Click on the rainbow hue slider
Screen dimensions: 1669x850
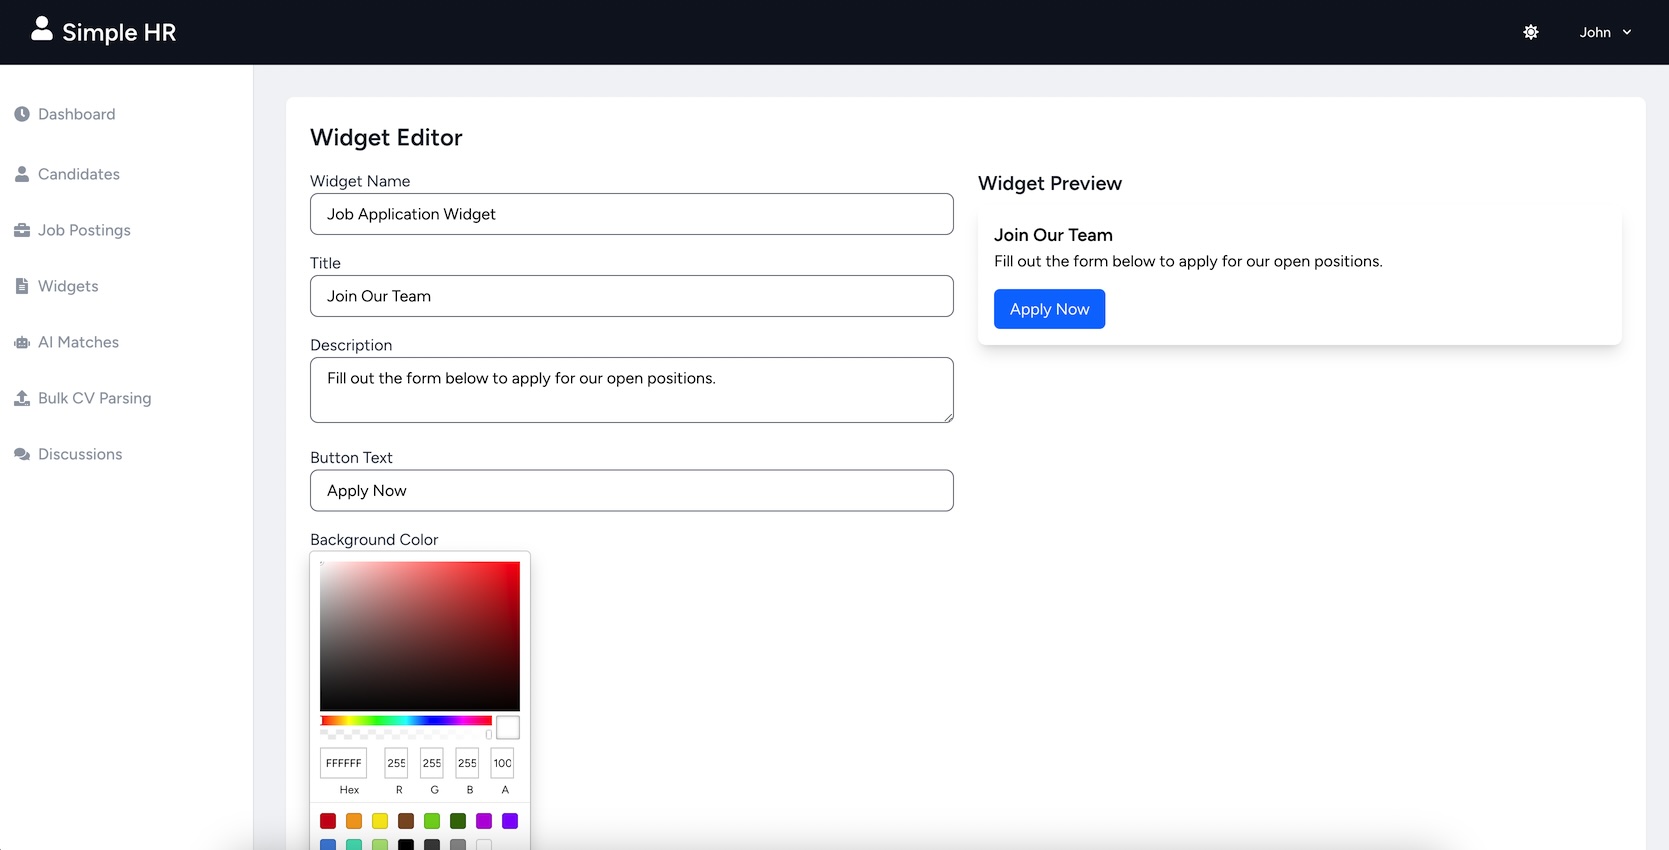(406, 720)
